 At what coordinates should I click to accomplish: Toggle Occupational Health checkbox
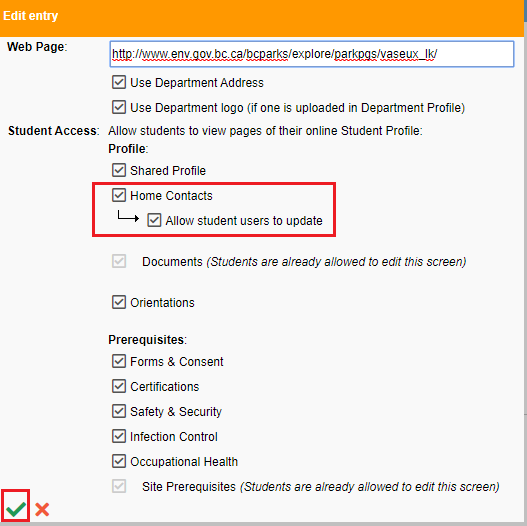[119, 461]
